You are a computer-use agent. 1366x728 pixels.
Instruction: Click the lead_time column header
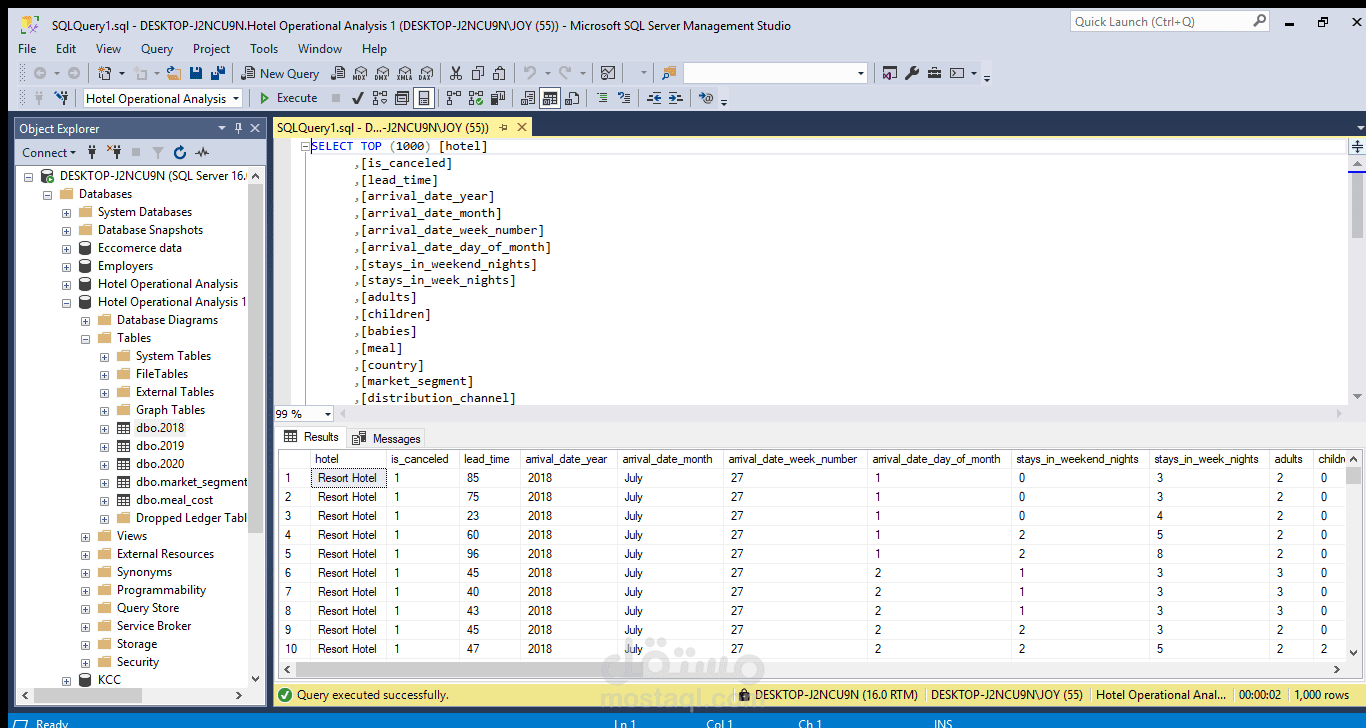[486, 459]
